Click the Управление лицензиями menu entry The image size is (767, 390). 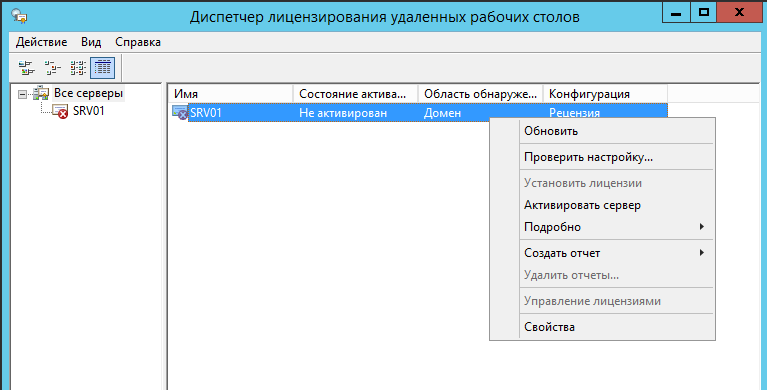[602, 301]
